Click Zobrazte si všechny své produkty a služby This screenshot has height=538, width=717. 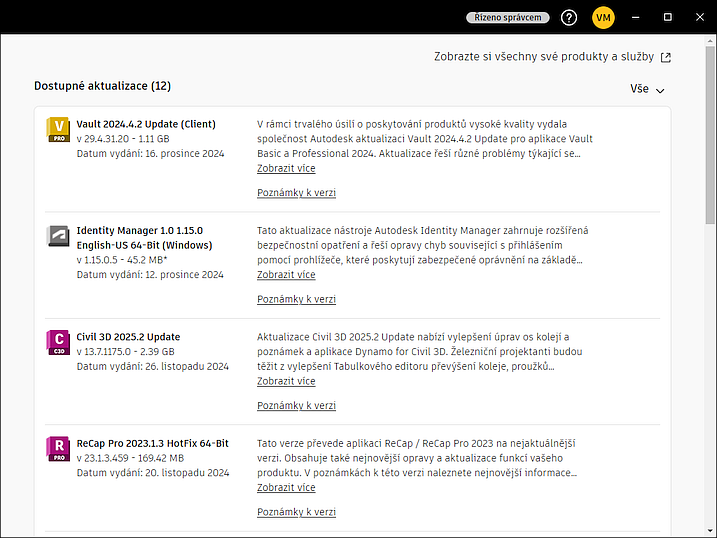tap(545, 58)
